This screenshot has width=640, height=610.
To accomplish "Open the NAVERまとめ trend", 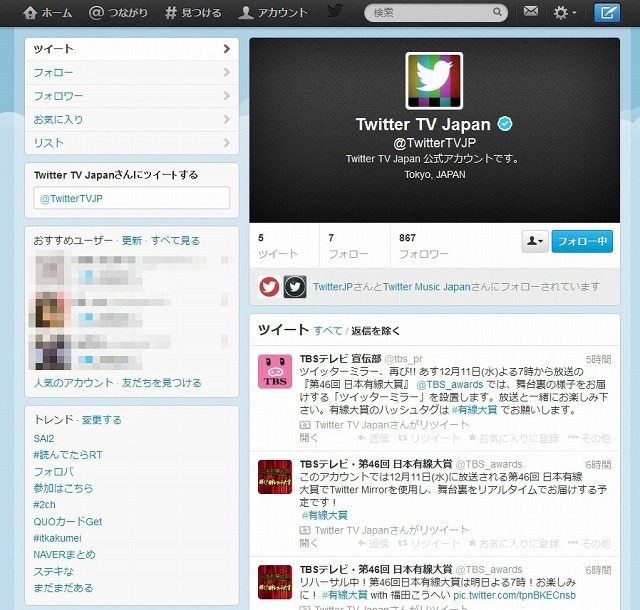I will [x=64, y=554].
